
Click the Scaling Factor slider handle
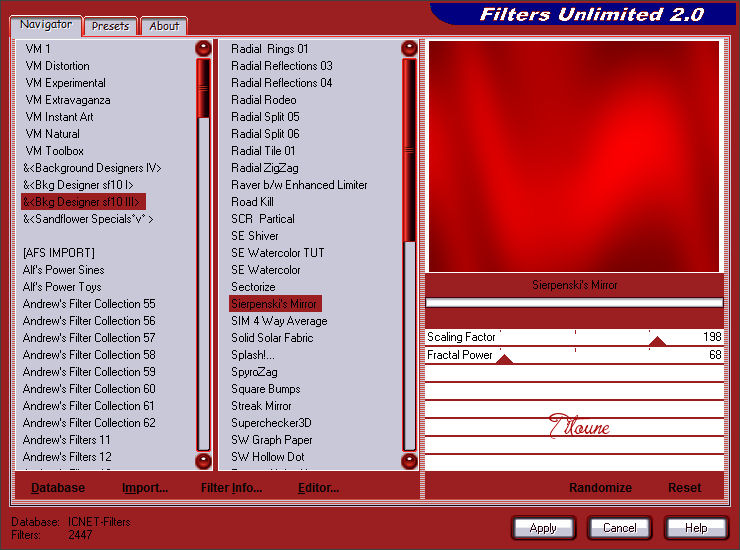pos(657,341)
